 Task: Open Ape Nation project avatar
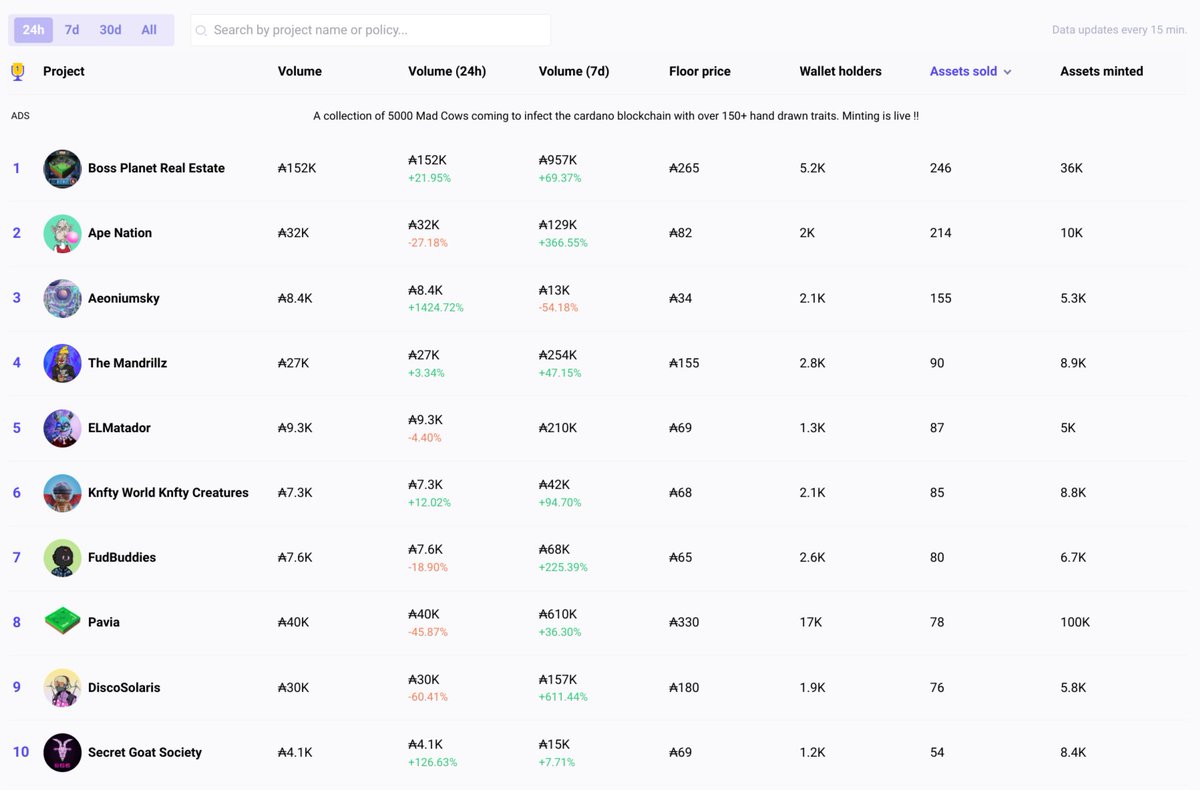62,233
